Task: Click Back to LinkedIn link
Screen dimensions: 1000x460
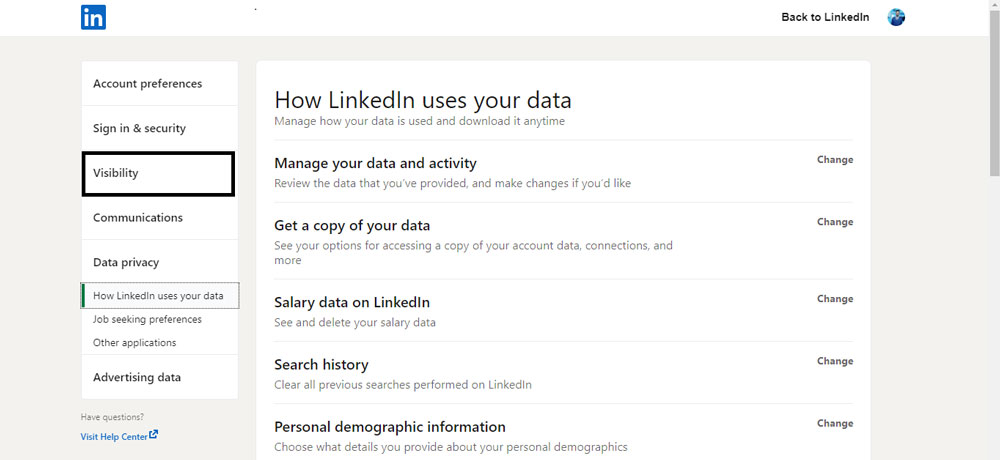Action: [825, 17]
